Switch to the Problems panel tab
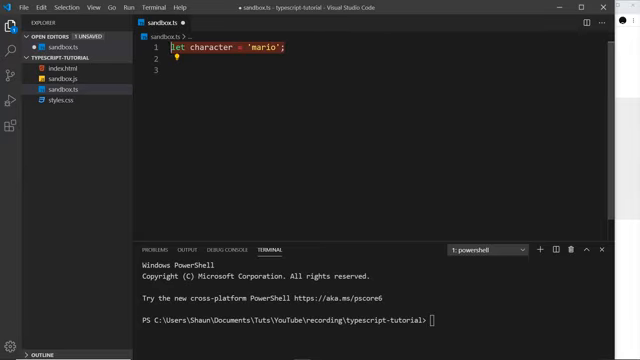The width and height of the screenshot is (640, 360). click(155, 250)
